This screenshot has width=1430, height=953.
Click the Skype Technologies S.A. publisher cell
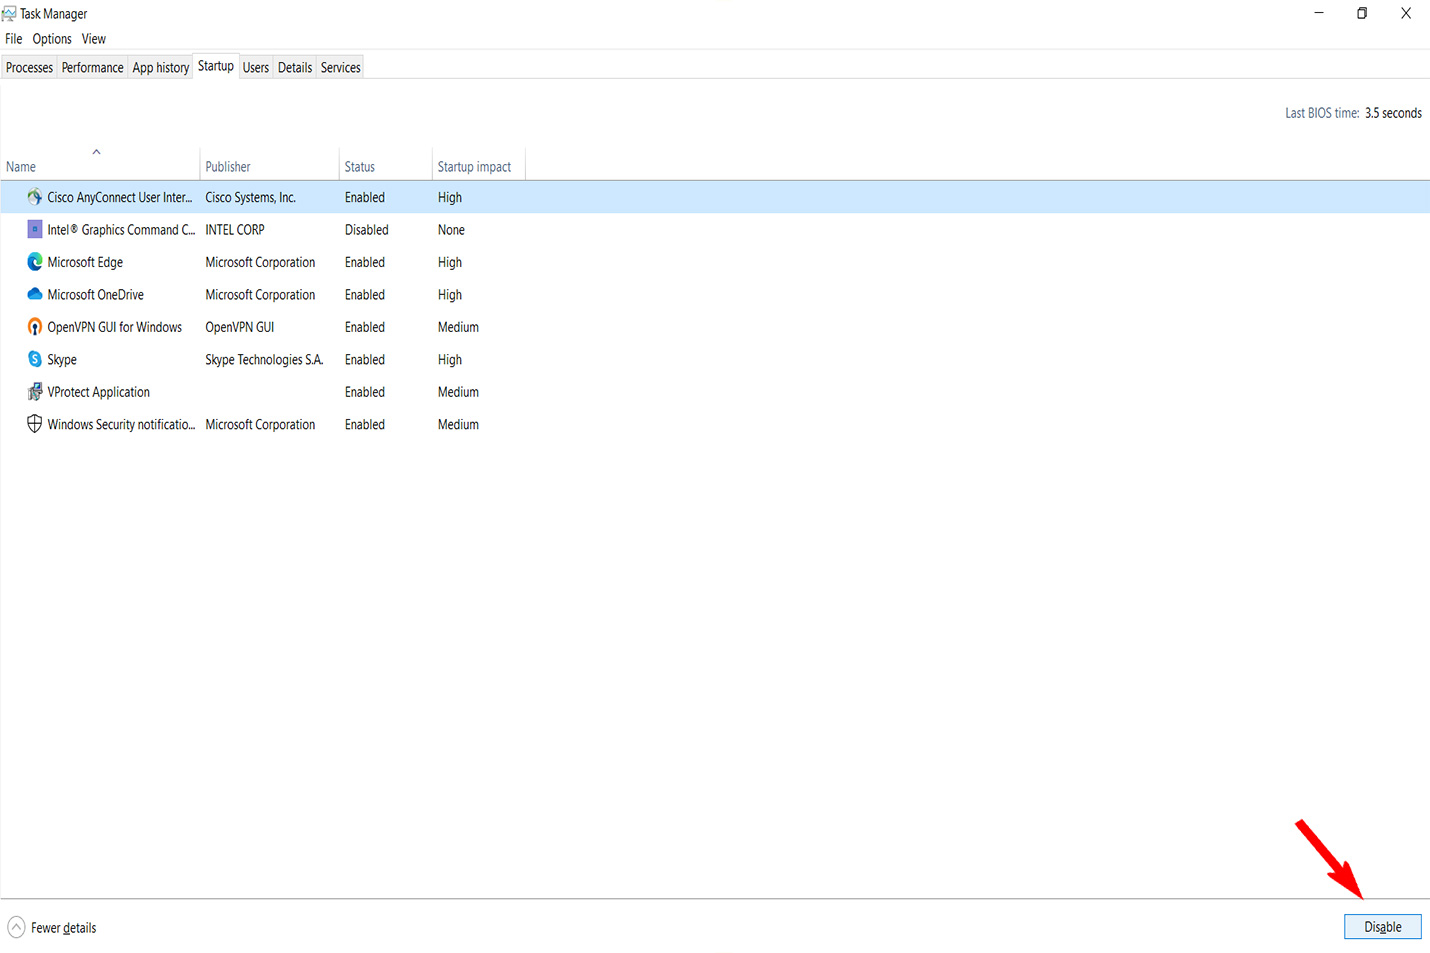click(x=264, y=359)
